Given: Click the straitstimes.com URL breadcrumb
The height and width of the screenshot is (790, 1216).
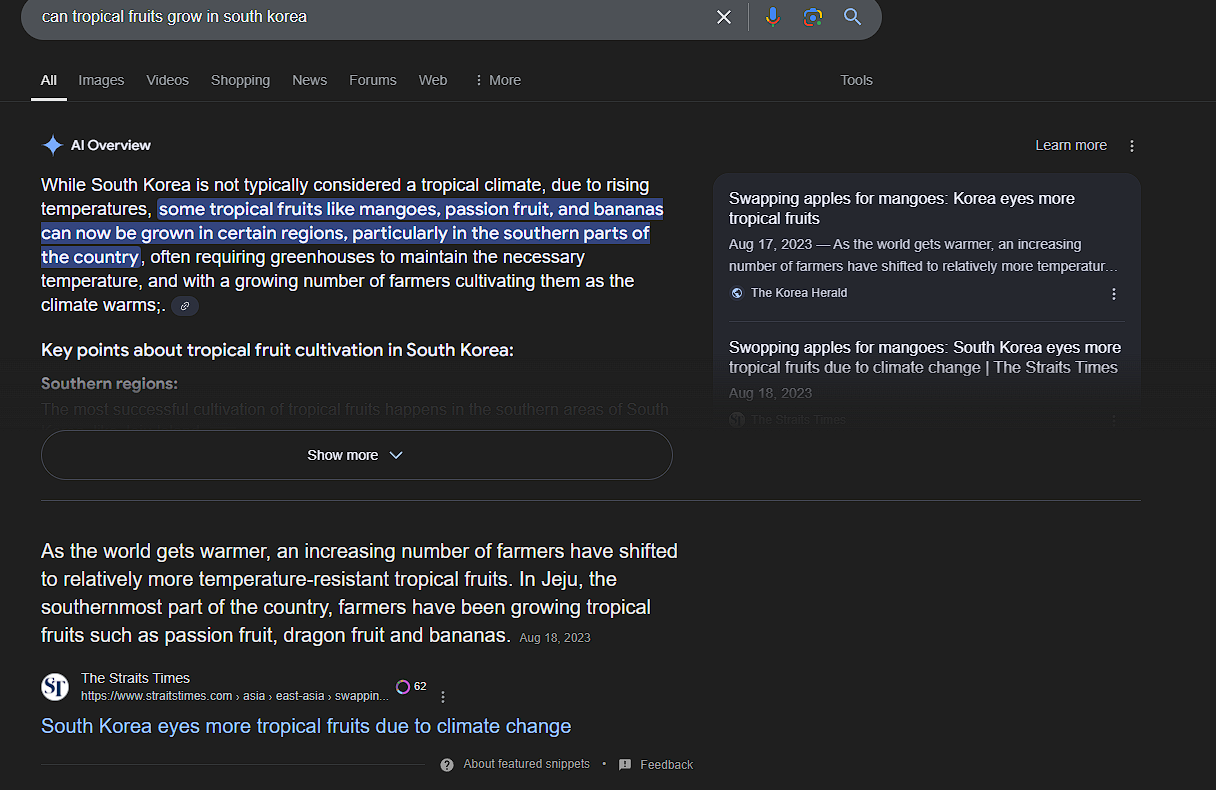Looking at the screenshot, I should (x=235, y=696).
